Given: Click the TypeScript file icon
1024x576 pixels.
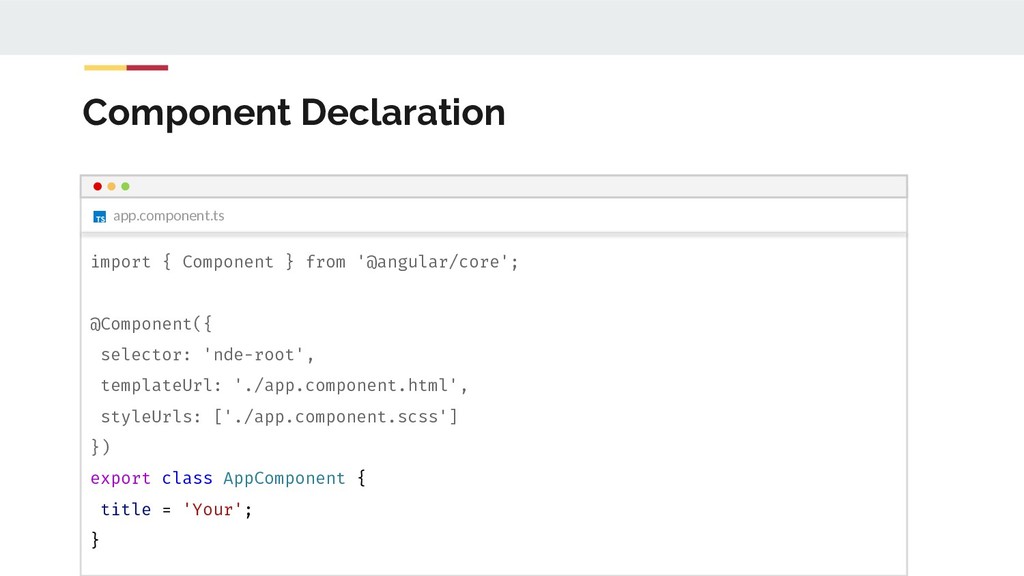Looking at the screenshot, I should click(99, 216).
